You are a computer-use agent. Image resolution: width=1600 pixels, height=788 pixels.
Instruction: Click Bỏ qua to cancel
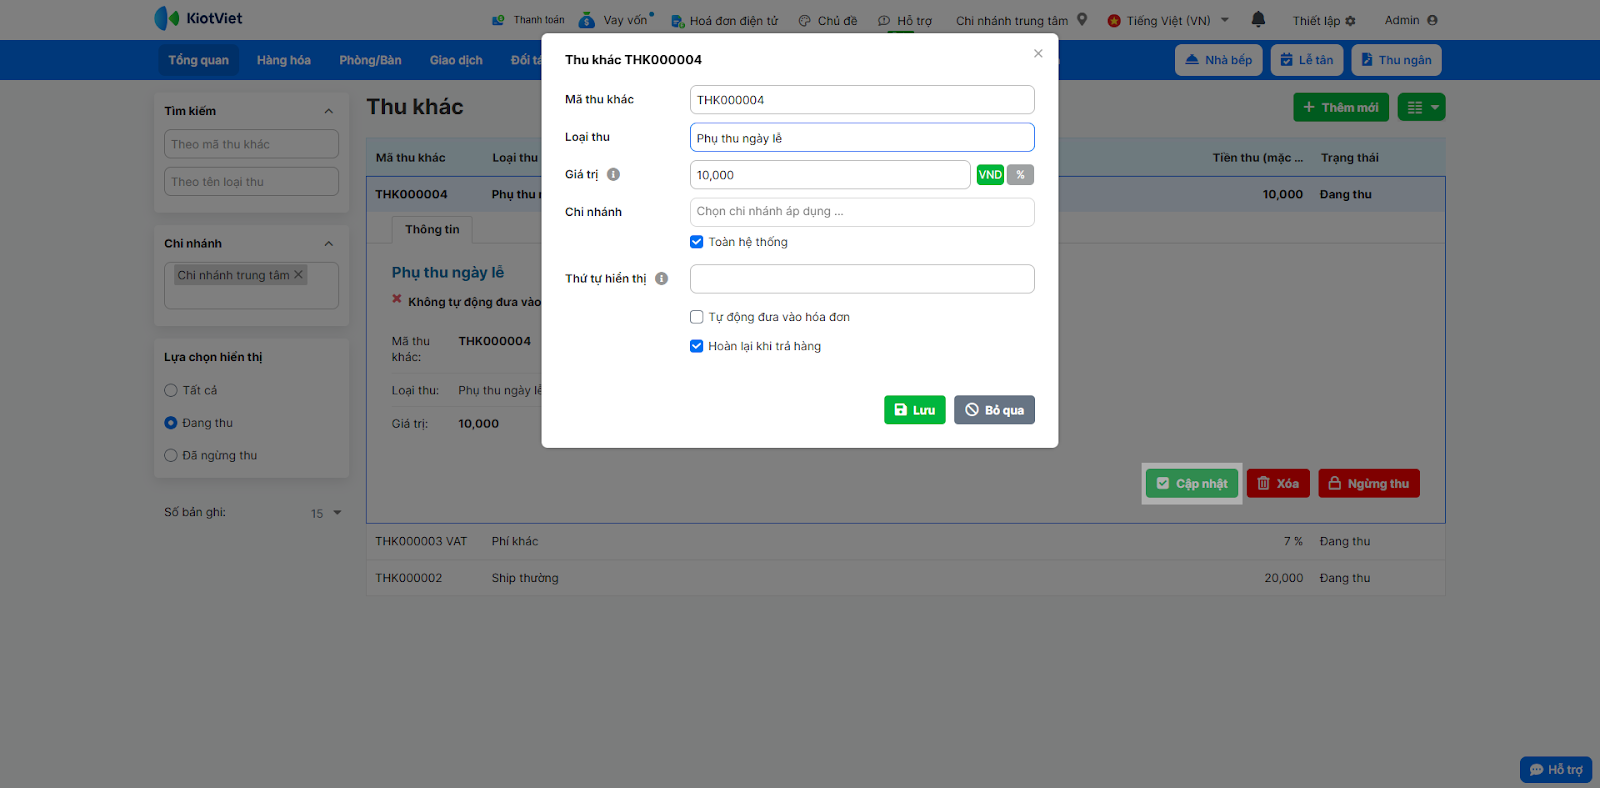click(994, 410)
